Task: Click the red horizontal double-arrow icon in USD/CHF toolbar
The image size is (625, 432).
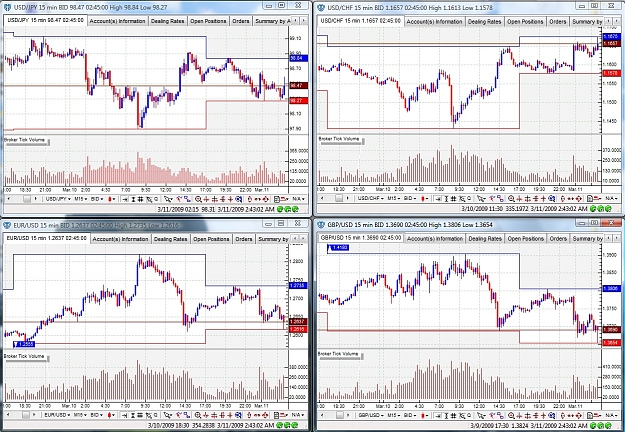Action: click(x=570, y=199)
